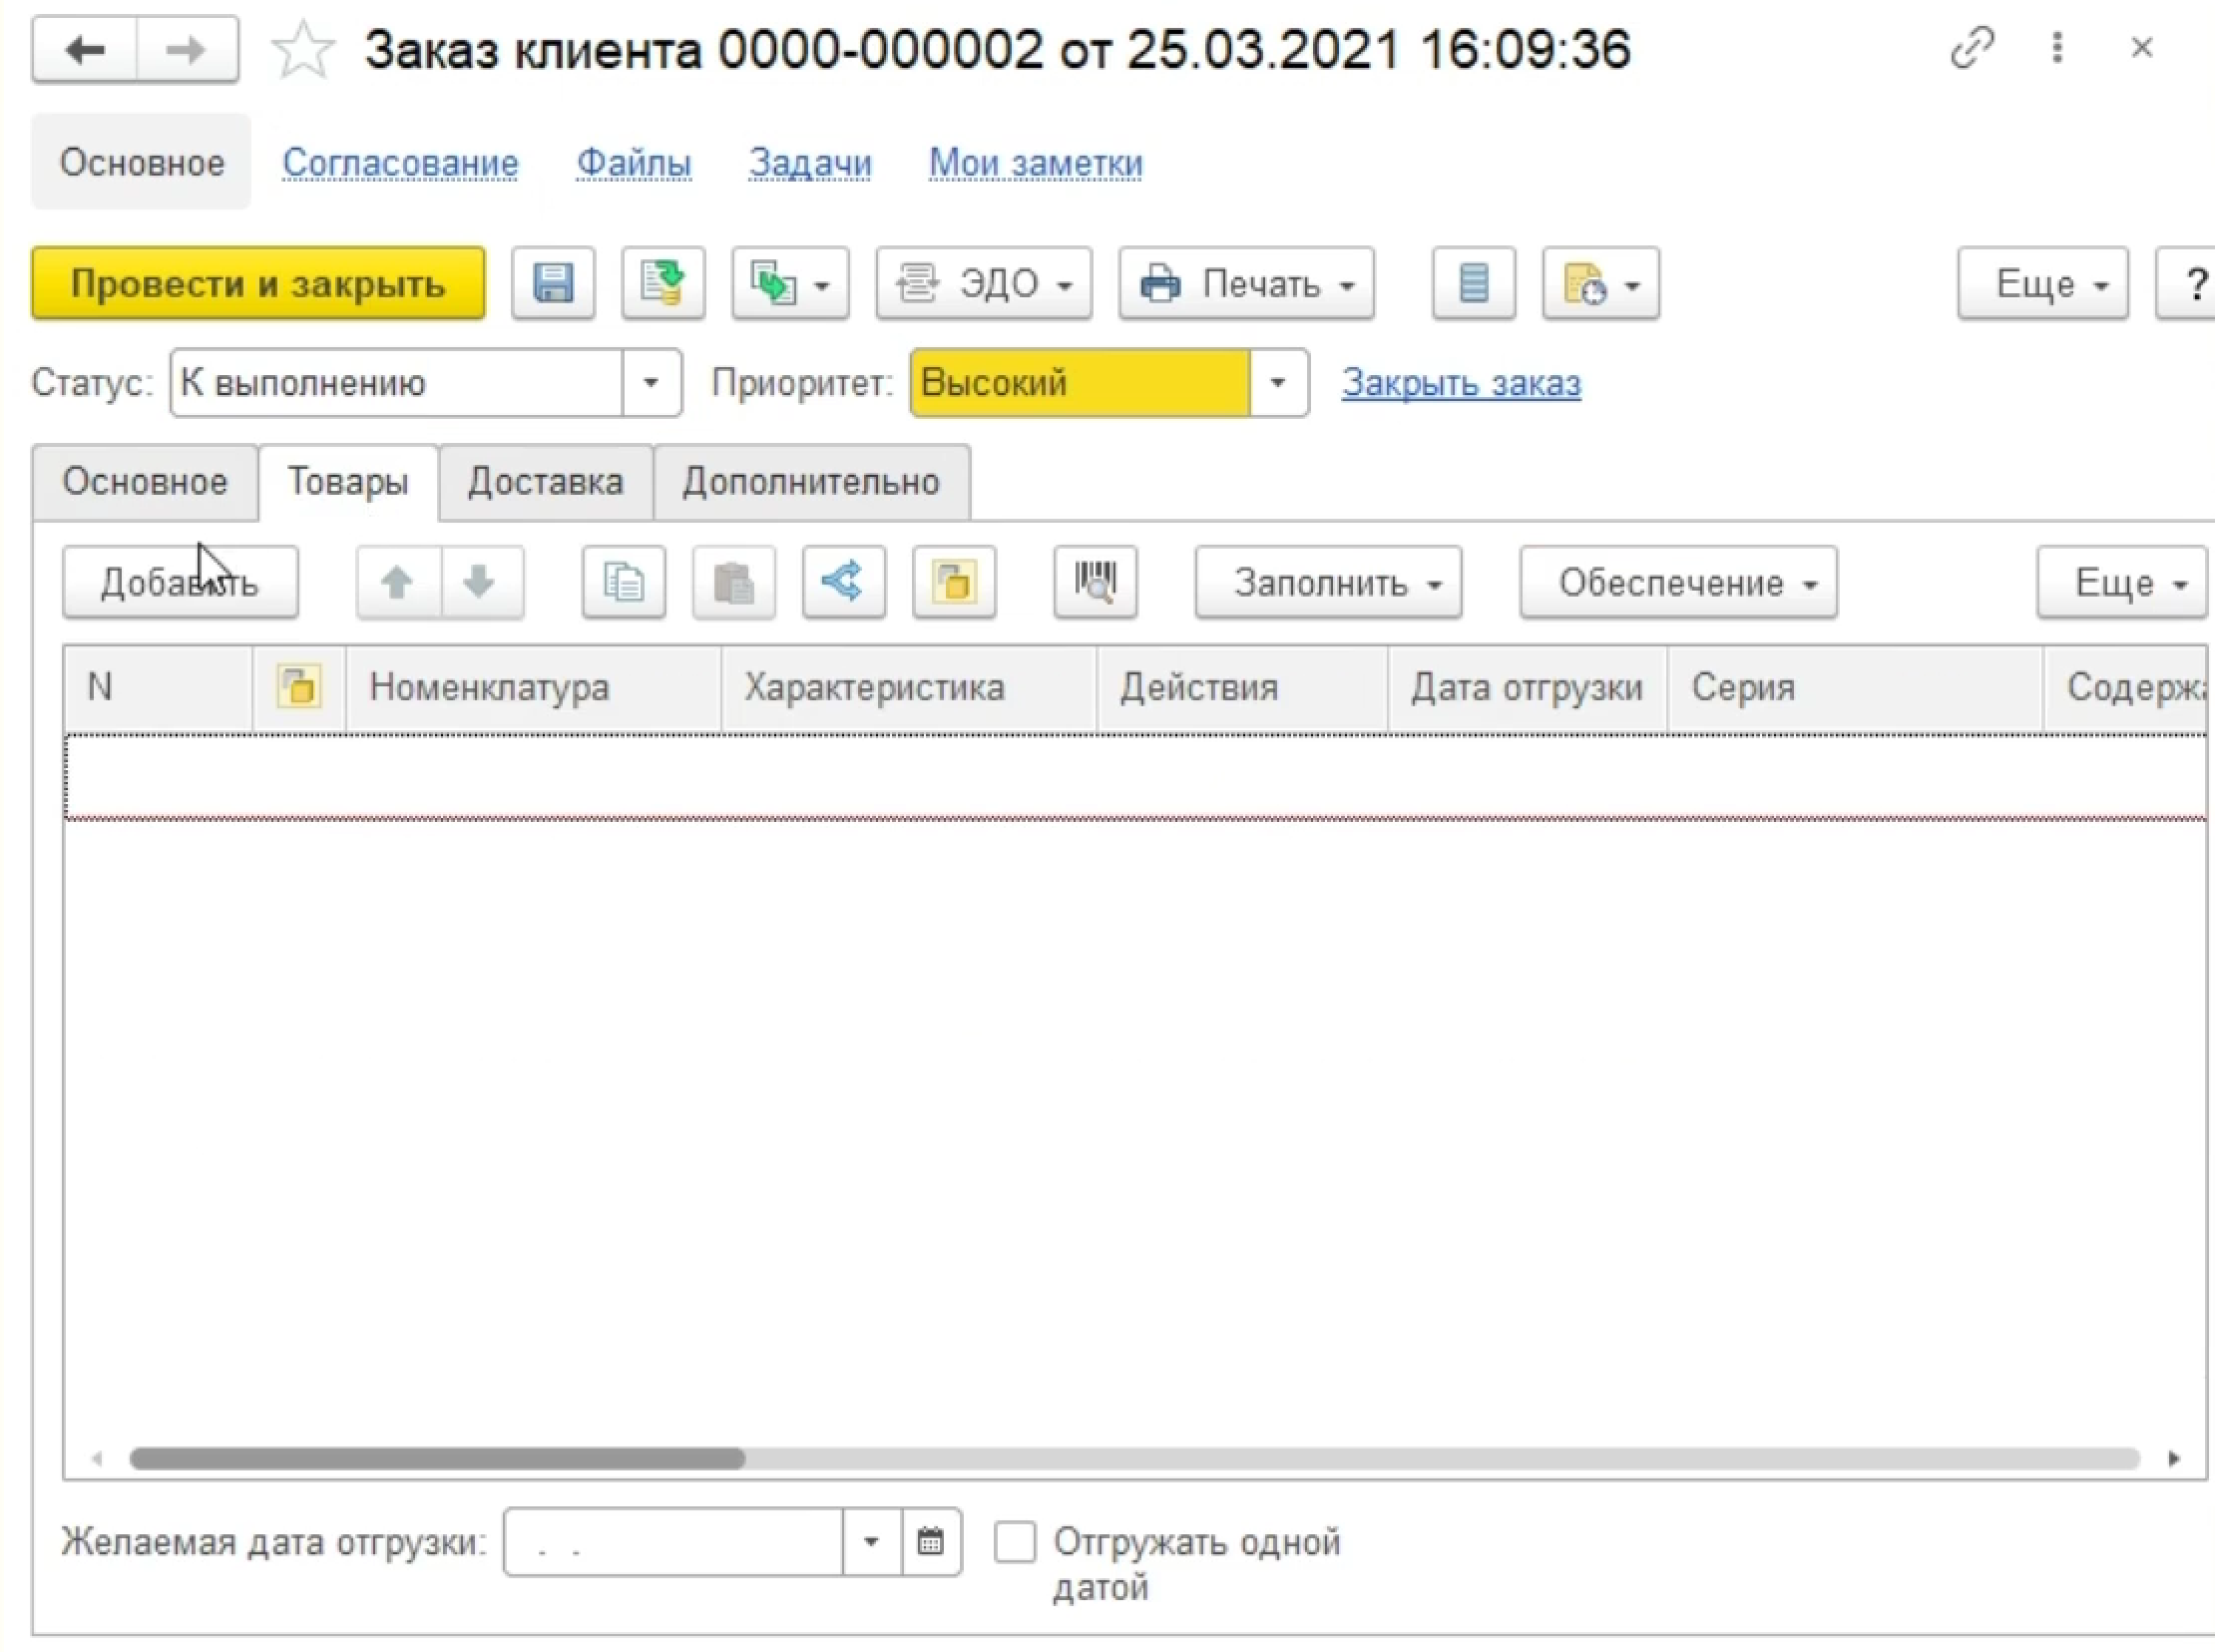2215x1652 pixels.
Task: Paste rows from the clipboard icon
Action: tap(734, 581)
